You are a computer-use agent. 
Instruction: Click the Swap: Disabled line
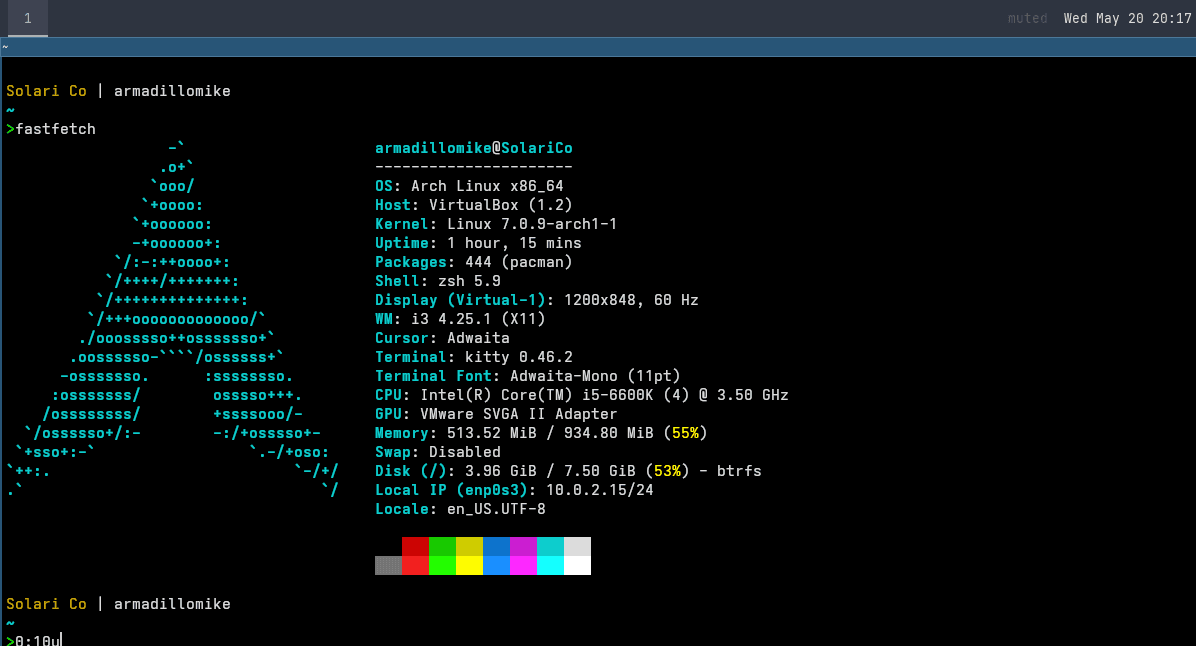pos(438,452)
